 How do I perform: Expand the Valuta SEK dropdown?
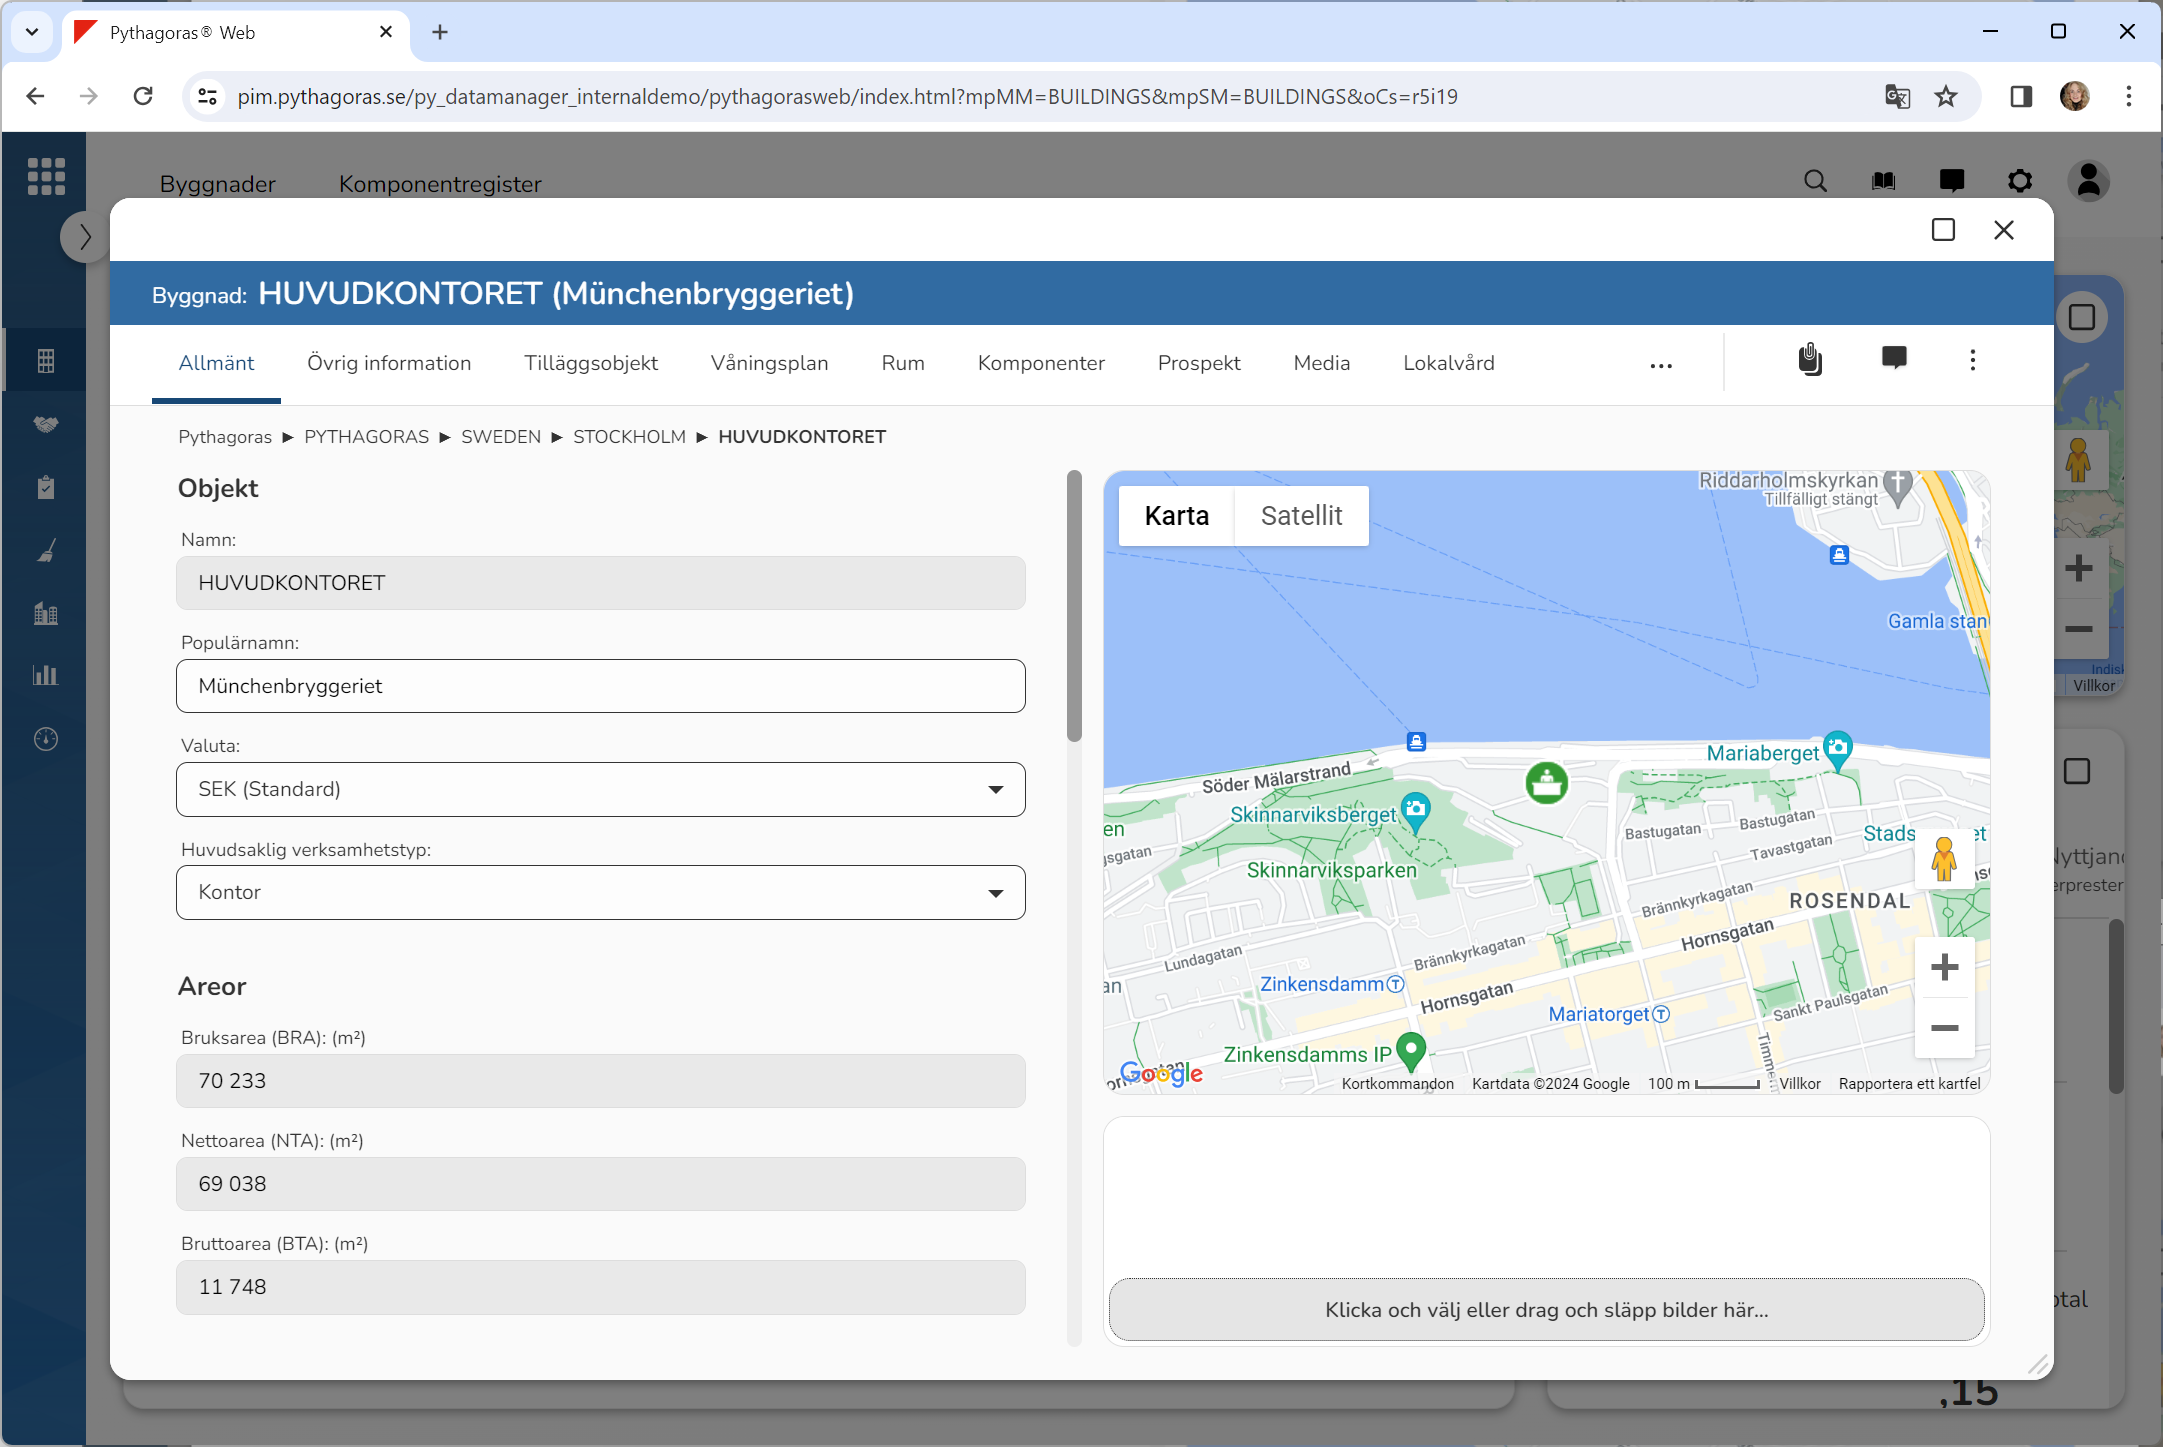coord(600,789)
